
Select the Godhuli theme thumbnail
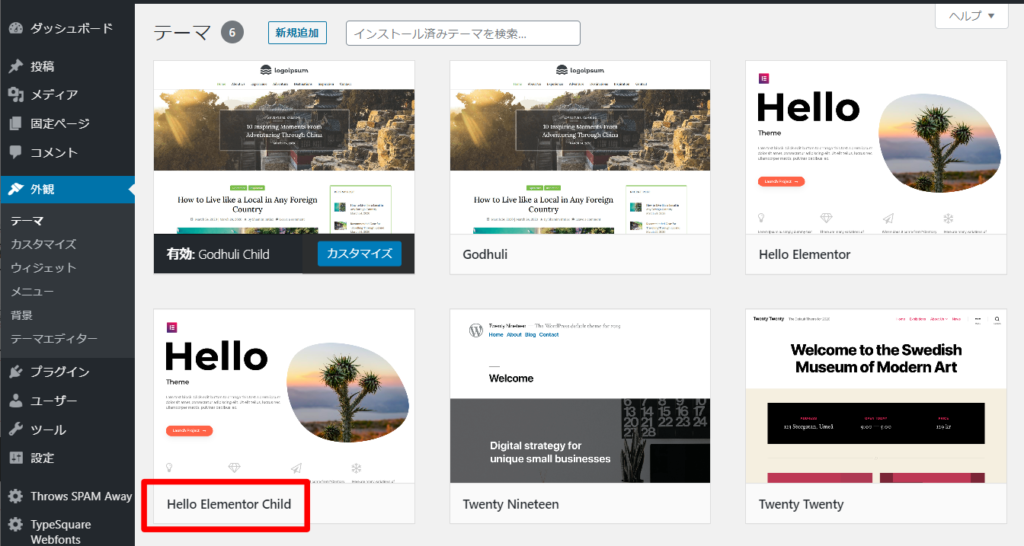(580, 148)
